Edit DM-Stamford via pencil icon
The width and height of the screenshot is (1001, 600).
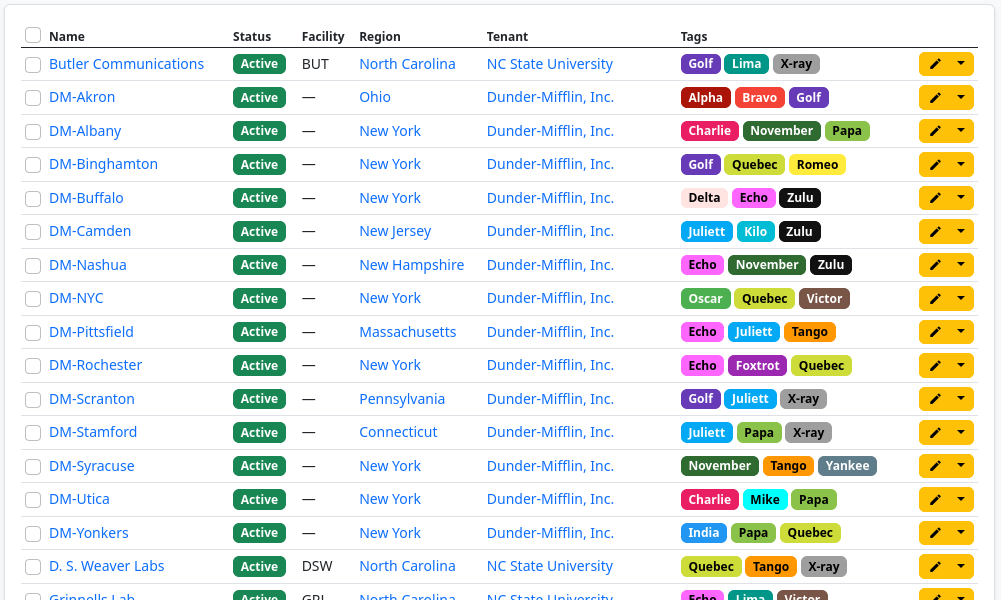935,433
